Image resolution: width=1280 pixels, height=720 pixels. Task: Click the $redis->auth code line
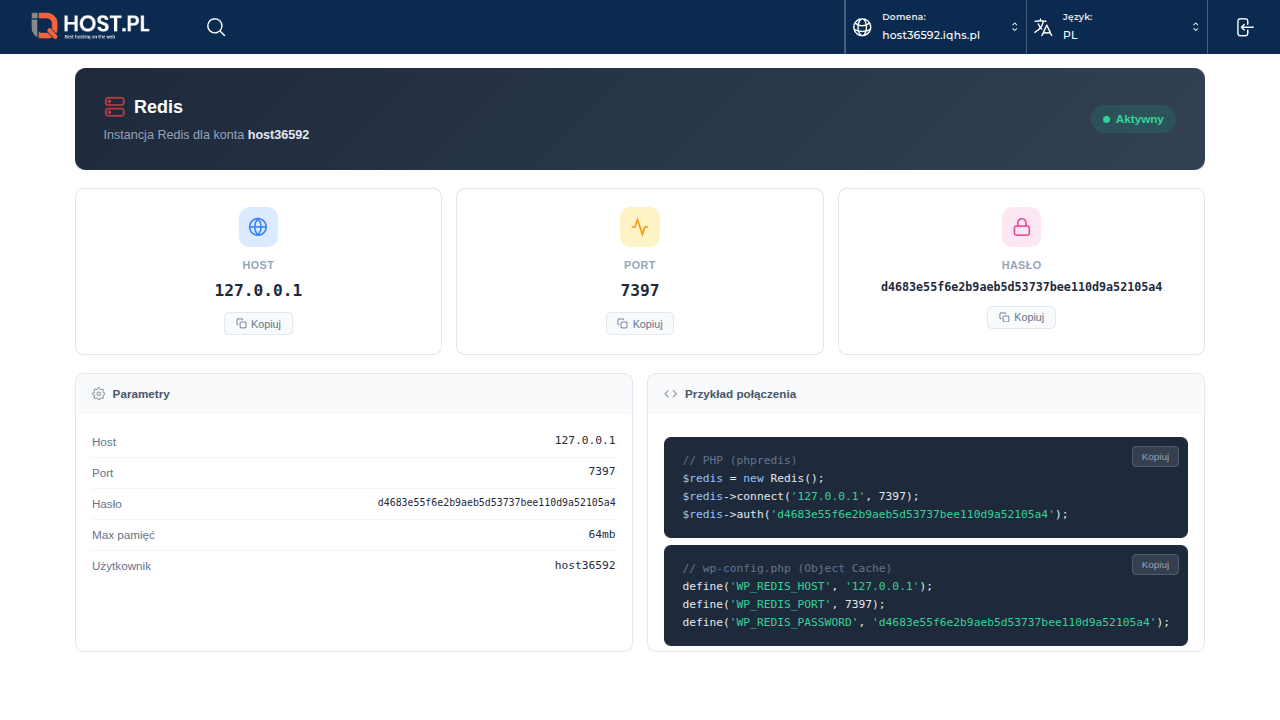click(x=876, y=514)
